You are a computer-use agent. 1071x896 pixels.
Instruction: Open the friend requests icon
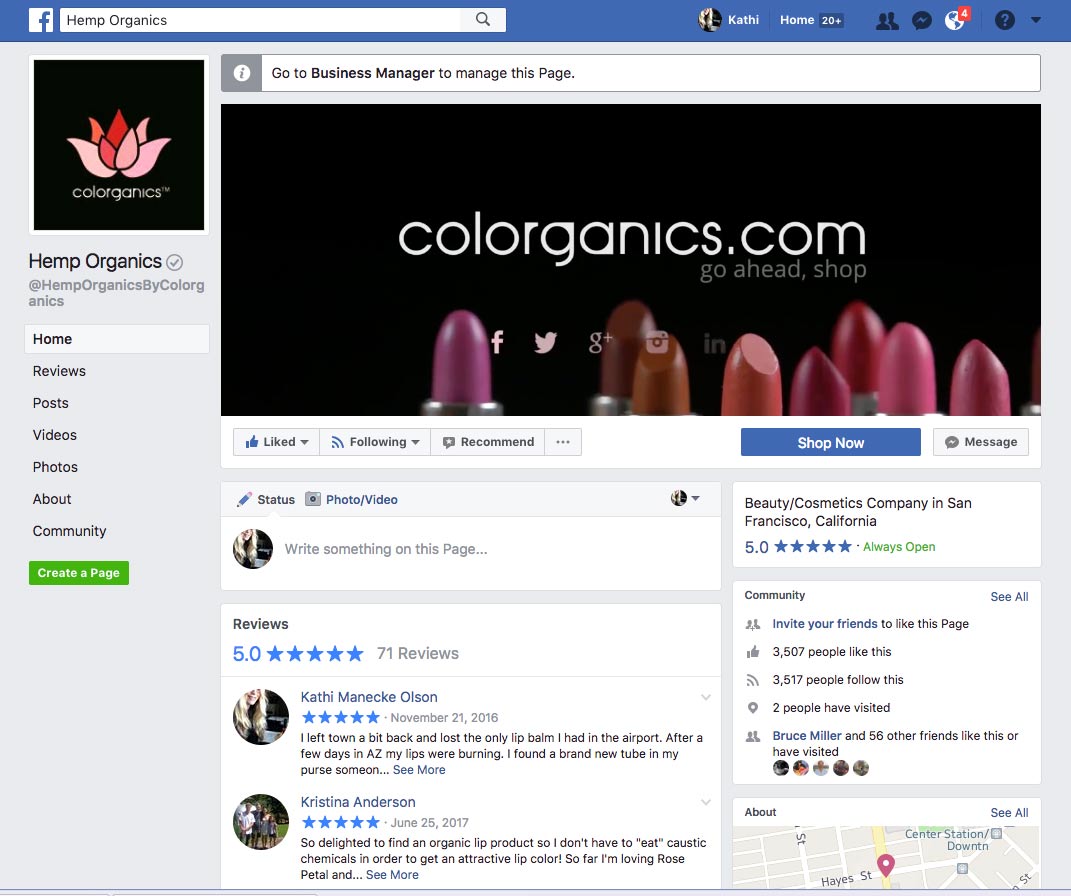point(887,20)
